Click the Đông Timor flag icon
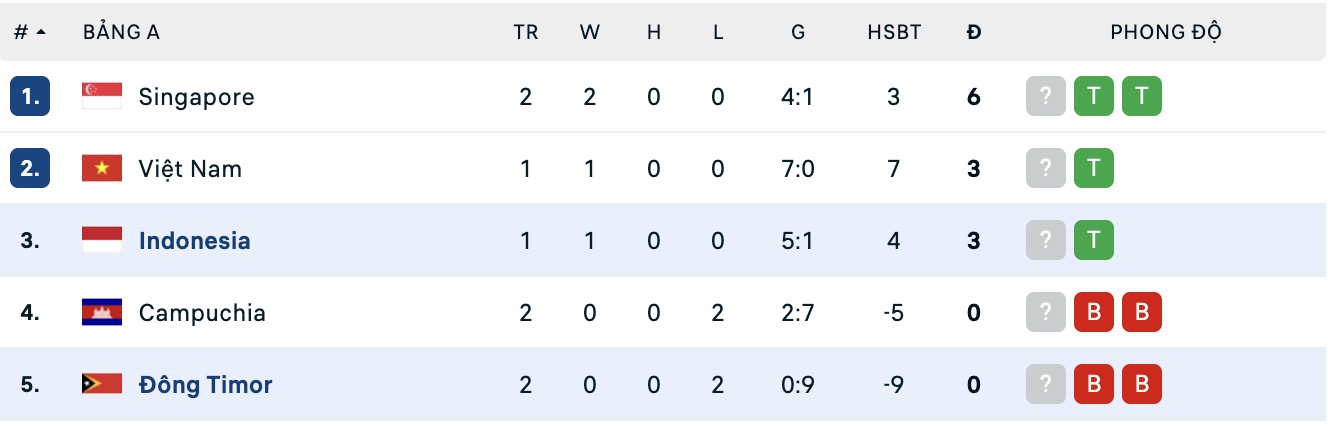The image size is (1328, 430). 101,385
